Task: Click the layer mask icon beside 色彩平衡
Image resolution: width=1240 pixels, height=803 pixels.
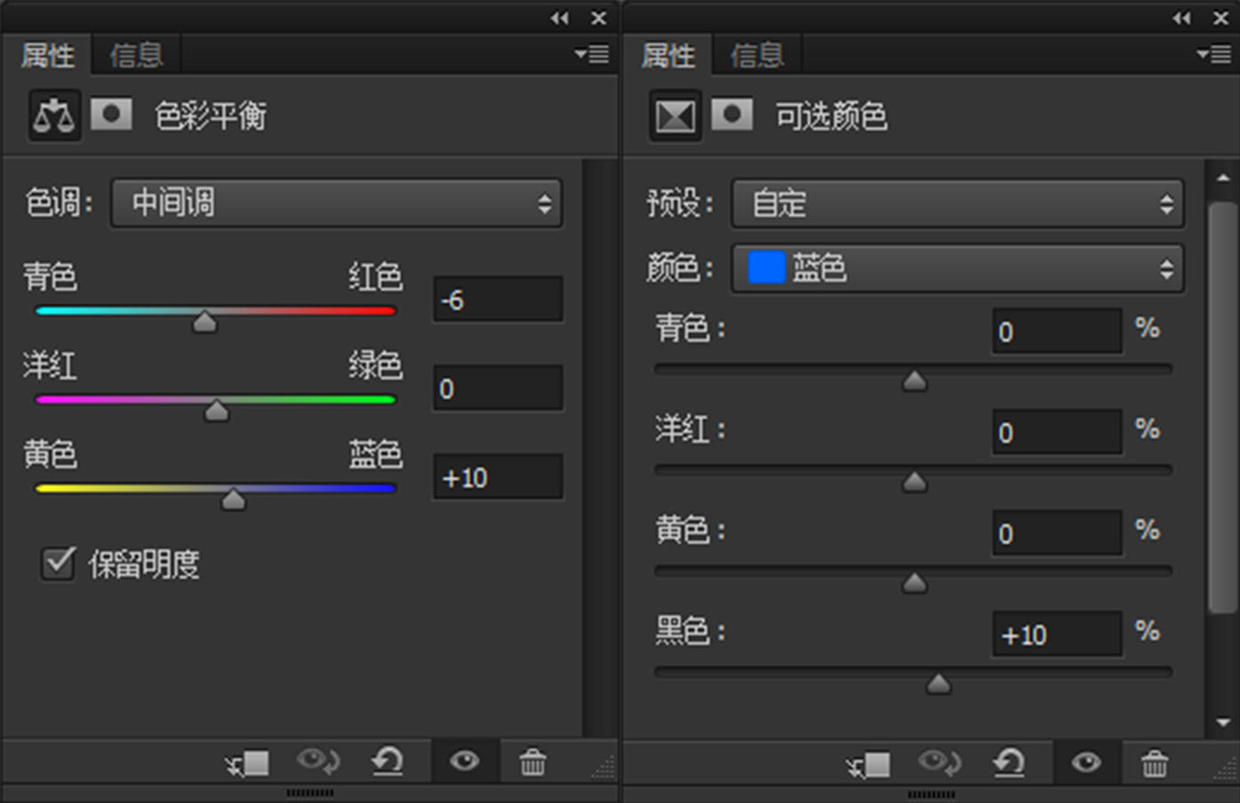Action: point(111,115)
